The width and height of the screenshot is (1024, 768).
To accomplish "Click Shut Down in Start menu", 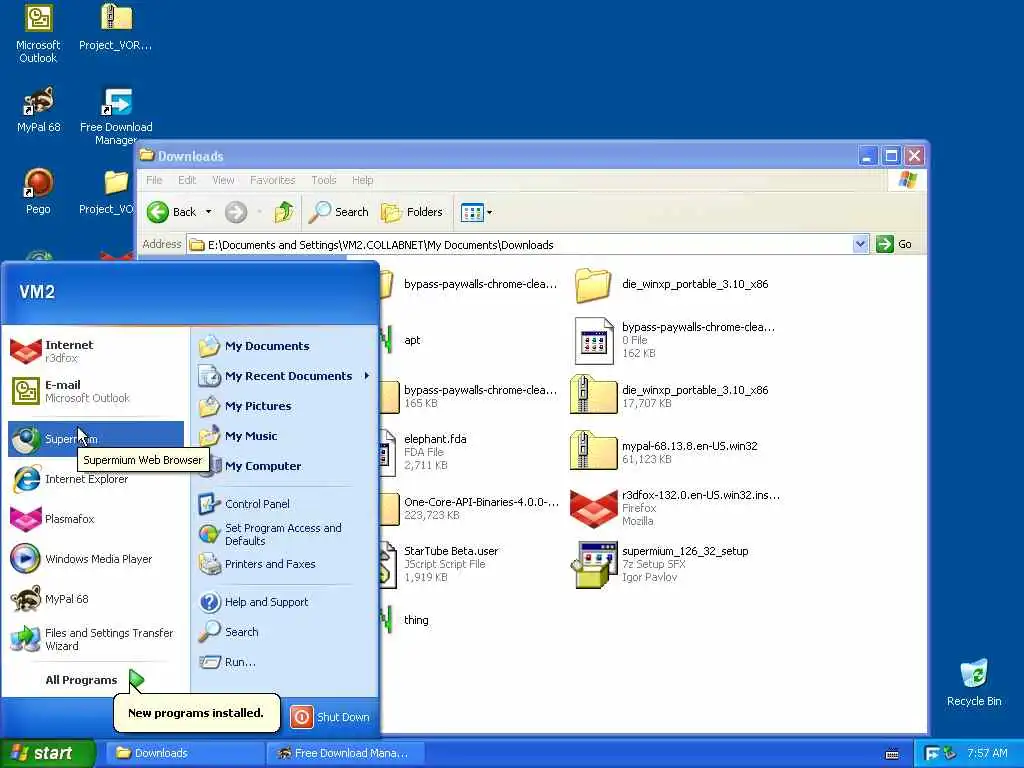I will pyautogui.click(x=330, y=717).
